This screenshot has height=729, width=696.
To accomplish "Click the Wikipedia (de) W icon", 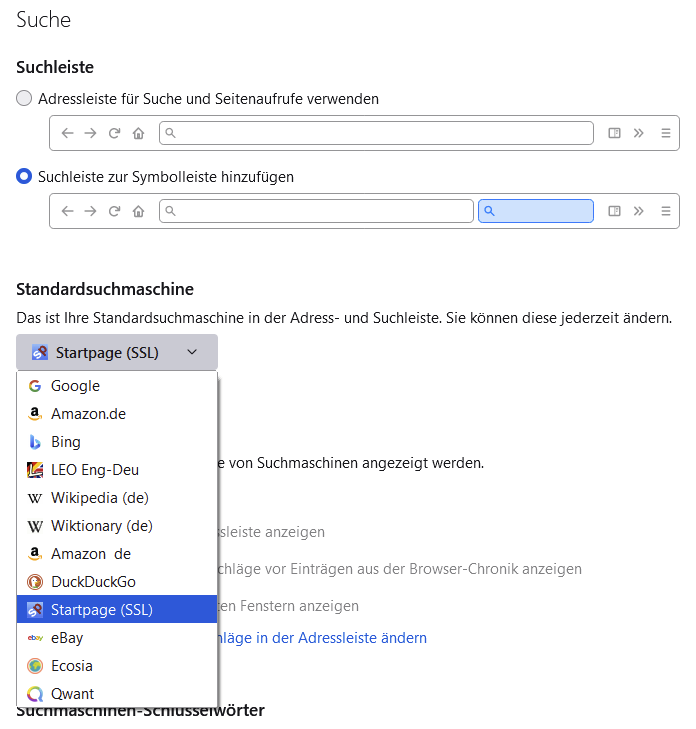I will [35, 498].
